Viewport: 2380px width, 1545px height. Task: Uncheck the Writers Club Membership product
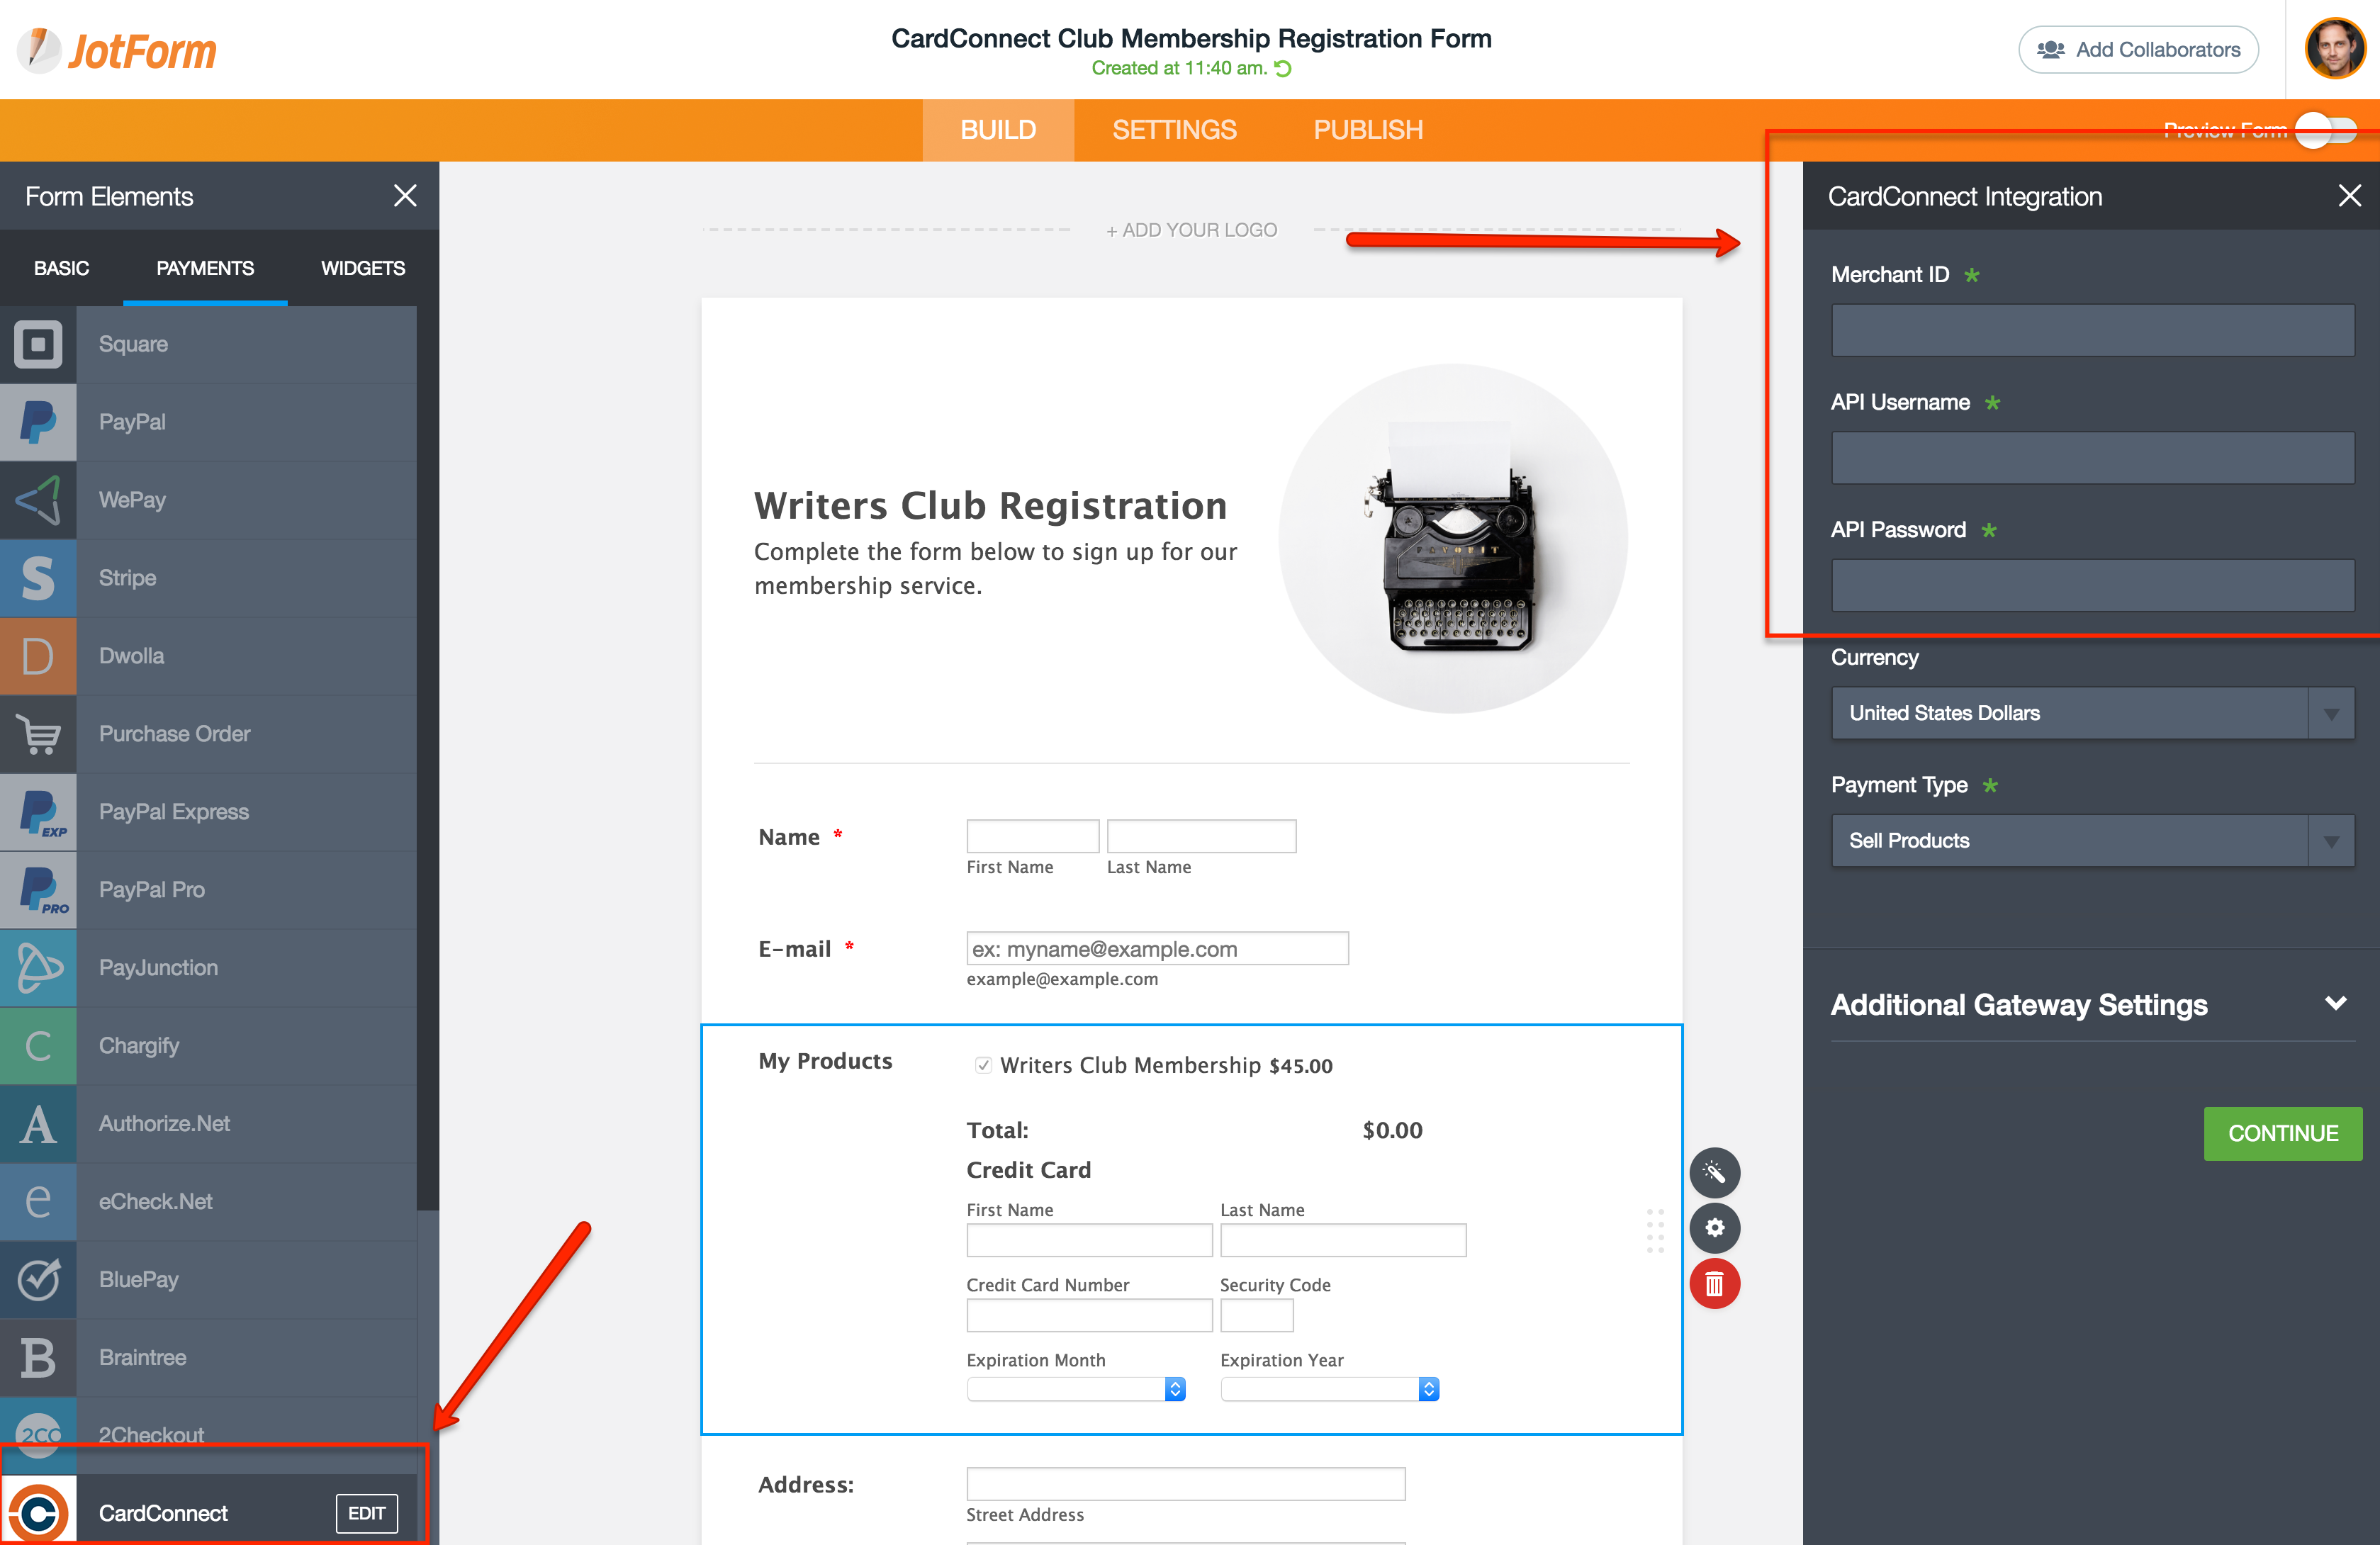click(984, 1065)
